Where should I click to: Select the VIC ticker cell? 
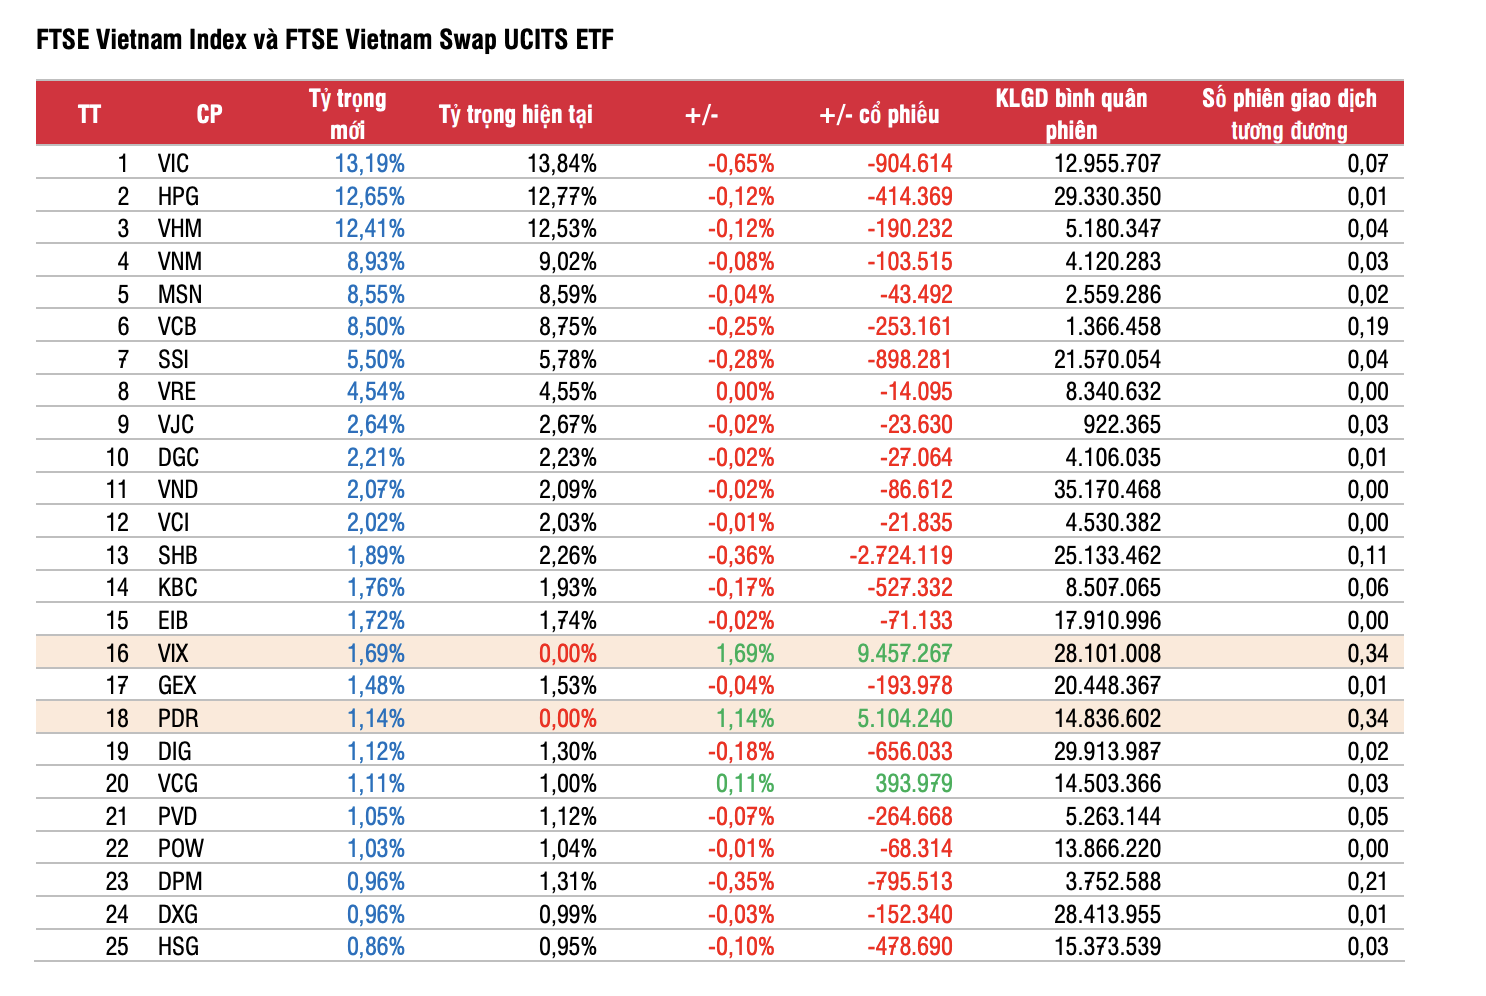click(173, 164)
